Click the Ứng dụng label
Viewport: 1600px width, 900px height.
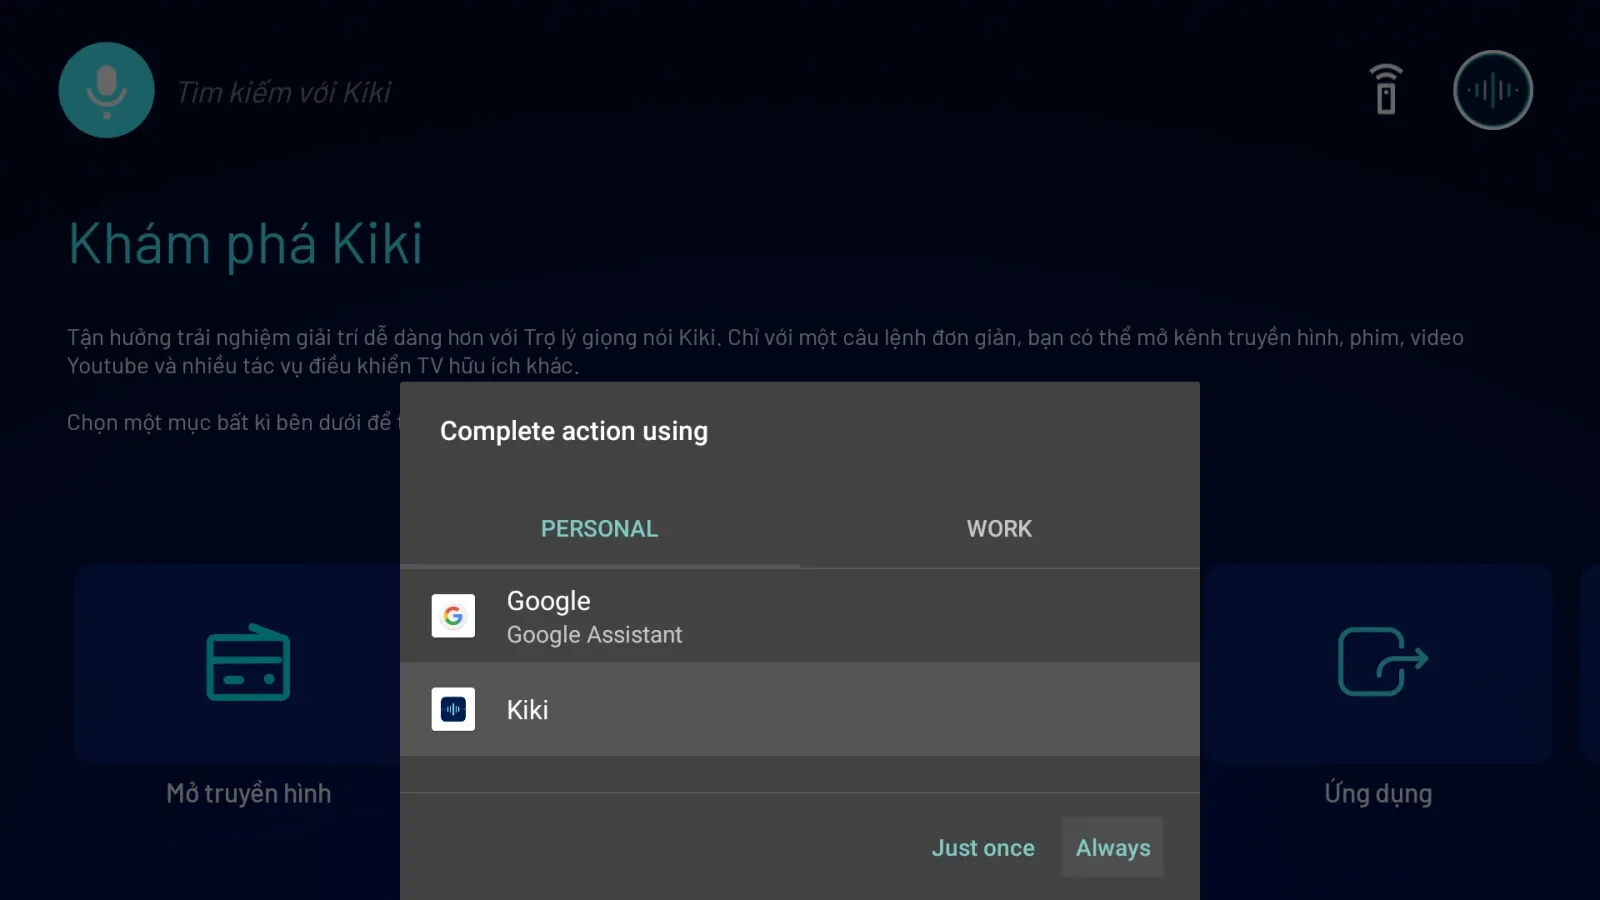[x=1378, y=793]
